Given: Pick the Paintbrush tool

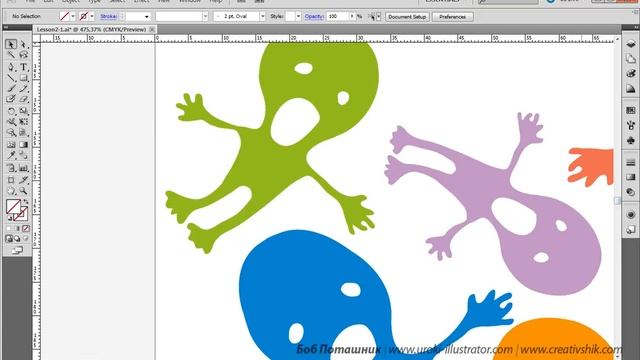Looking at the screenshot, I should [x=11, y=89].
